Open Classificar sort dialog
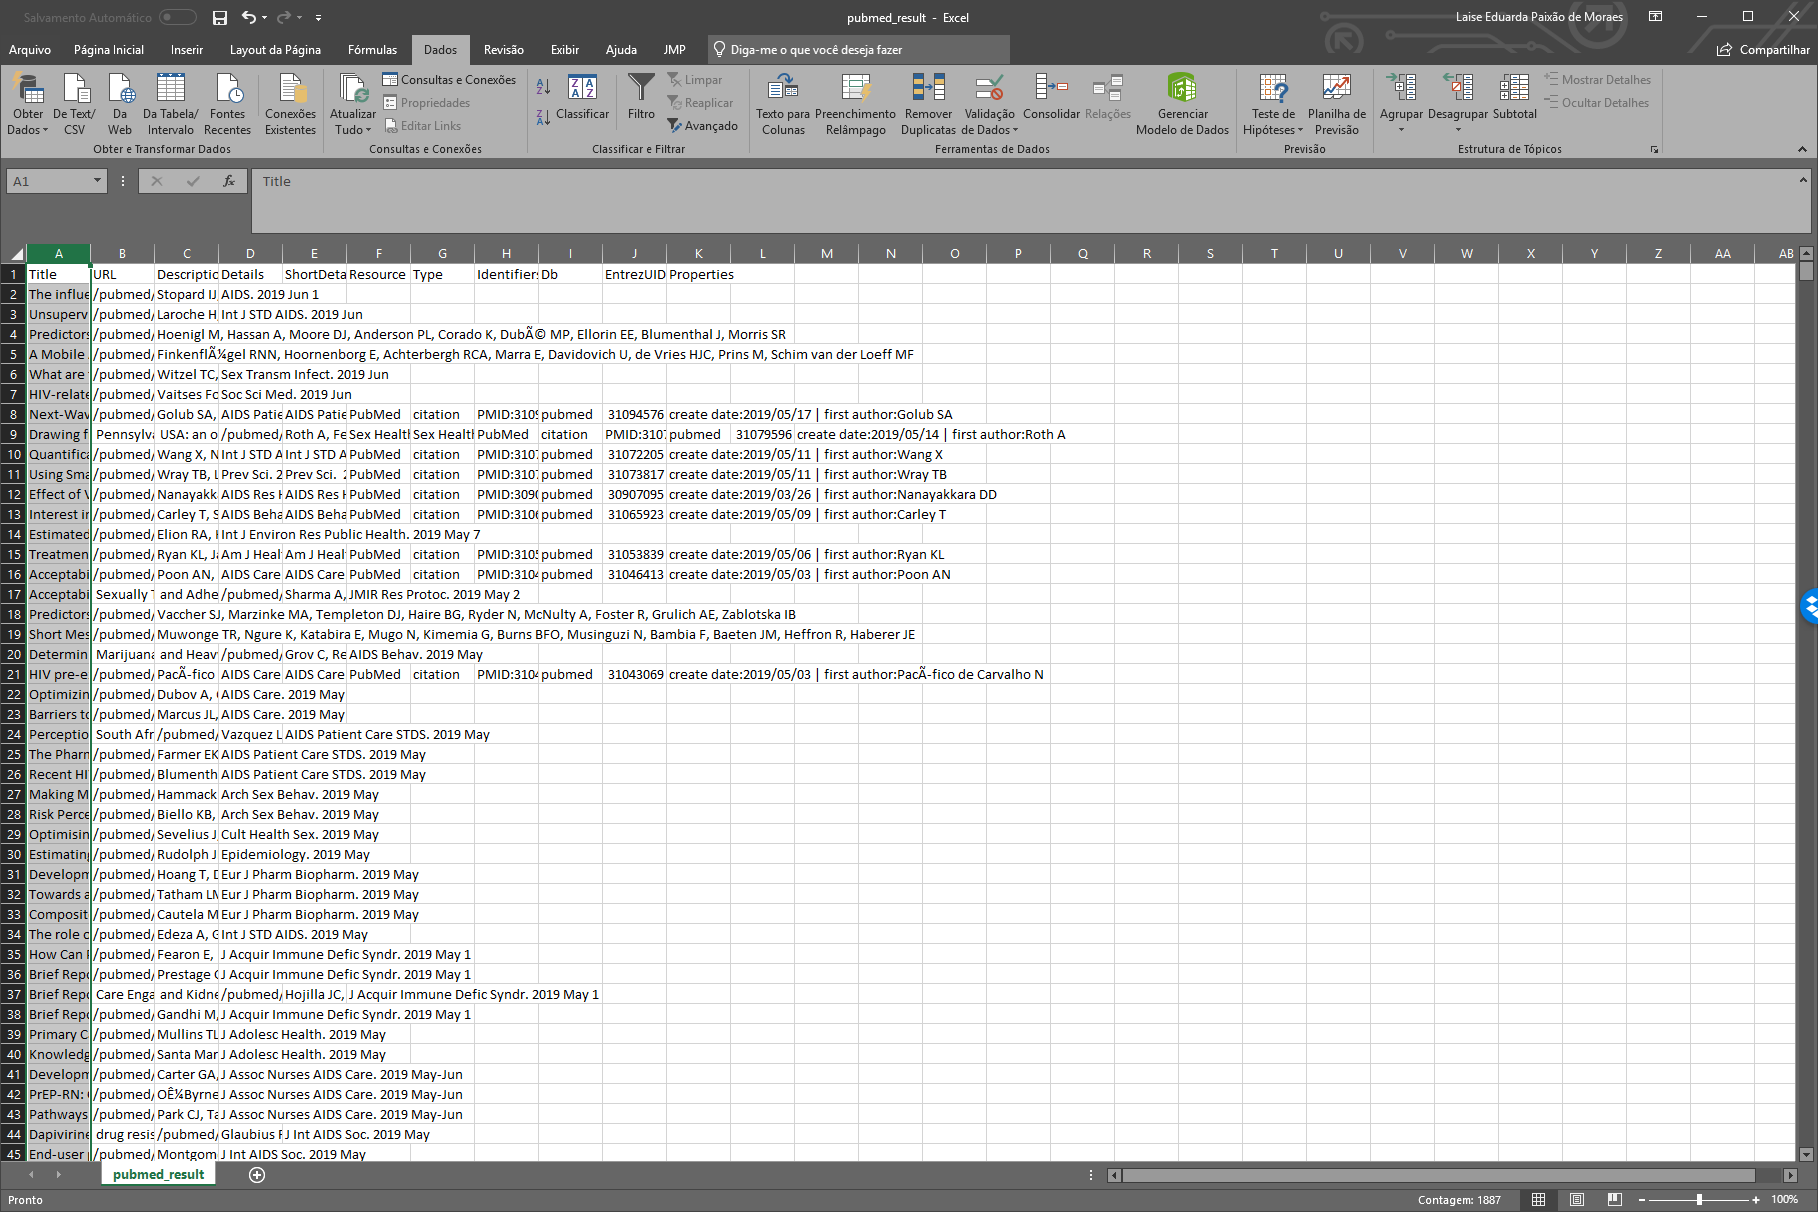Viewport: 1818px width, 1212px height. pyautogui.click(x=582, y=97)
